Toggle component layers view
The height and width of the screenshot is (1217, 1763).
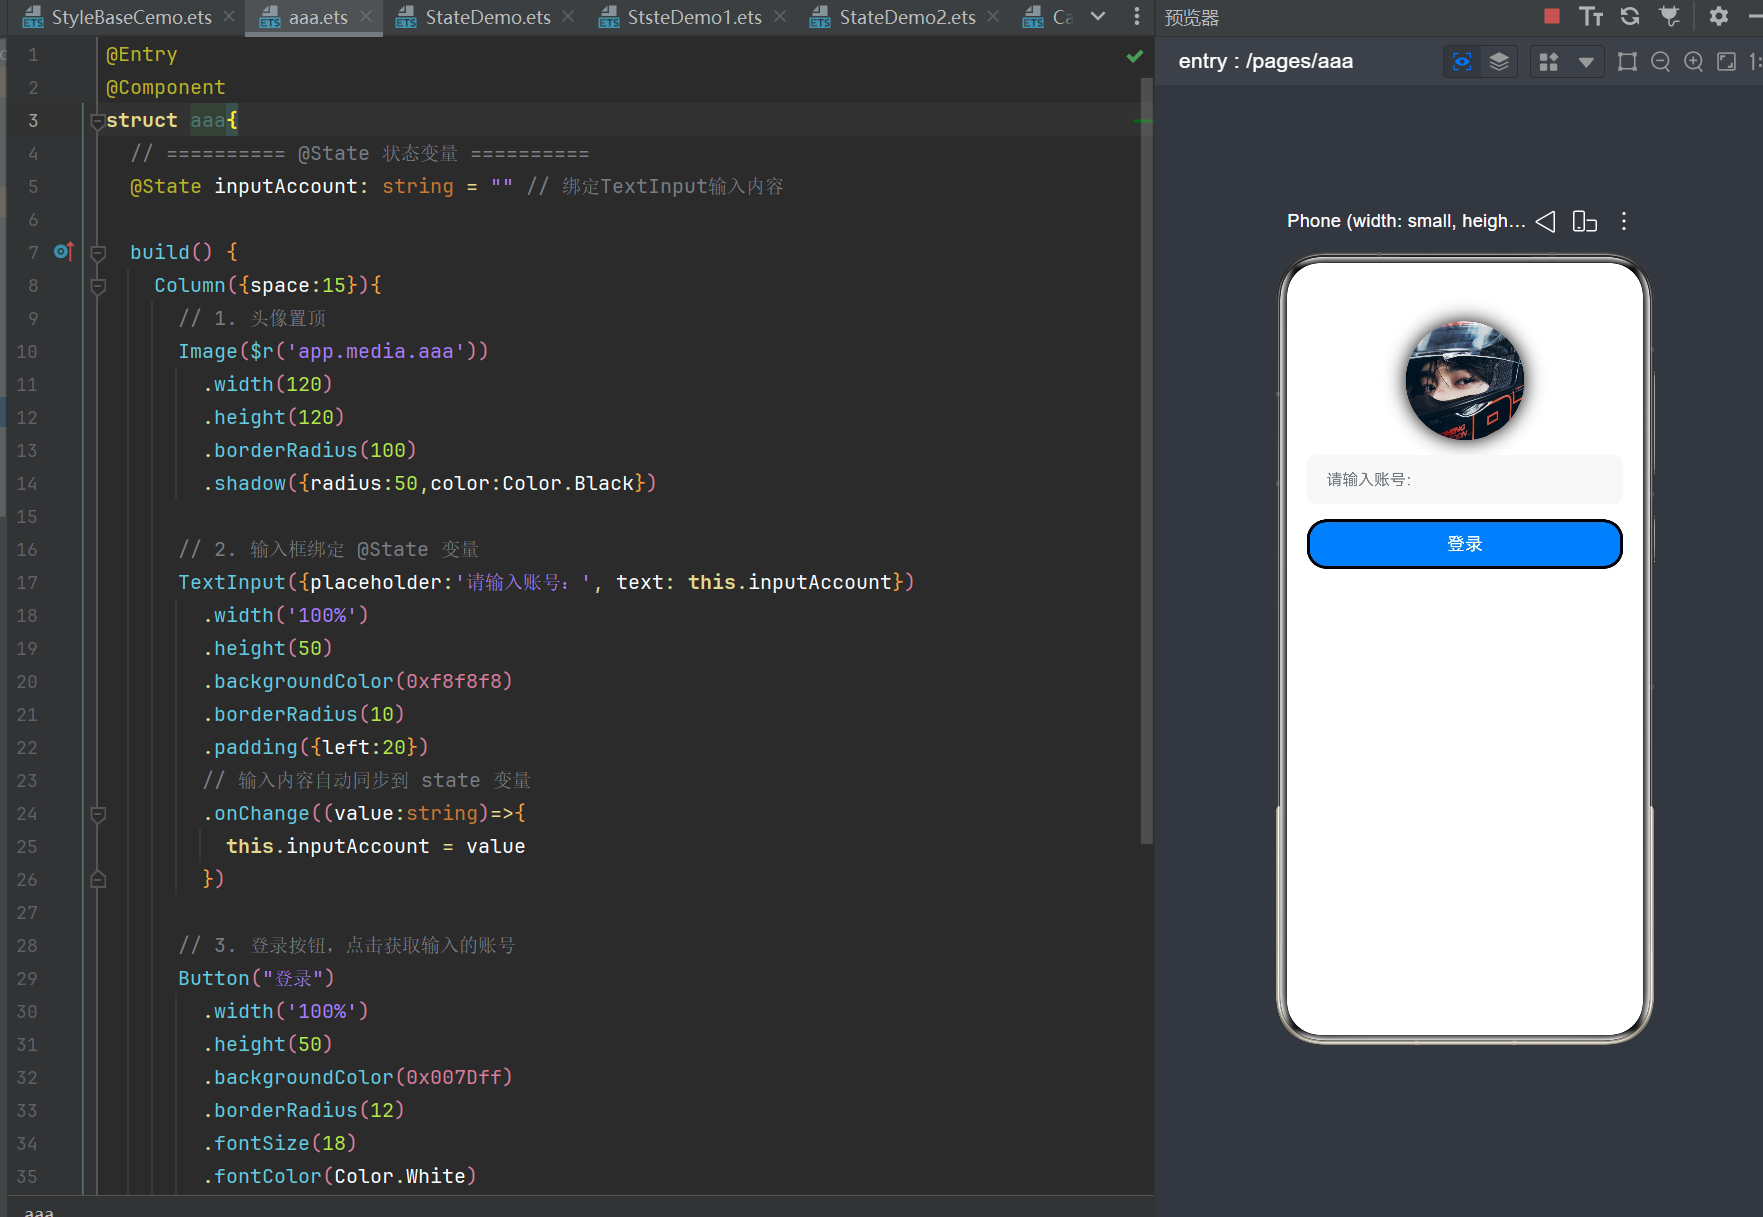1499,62
